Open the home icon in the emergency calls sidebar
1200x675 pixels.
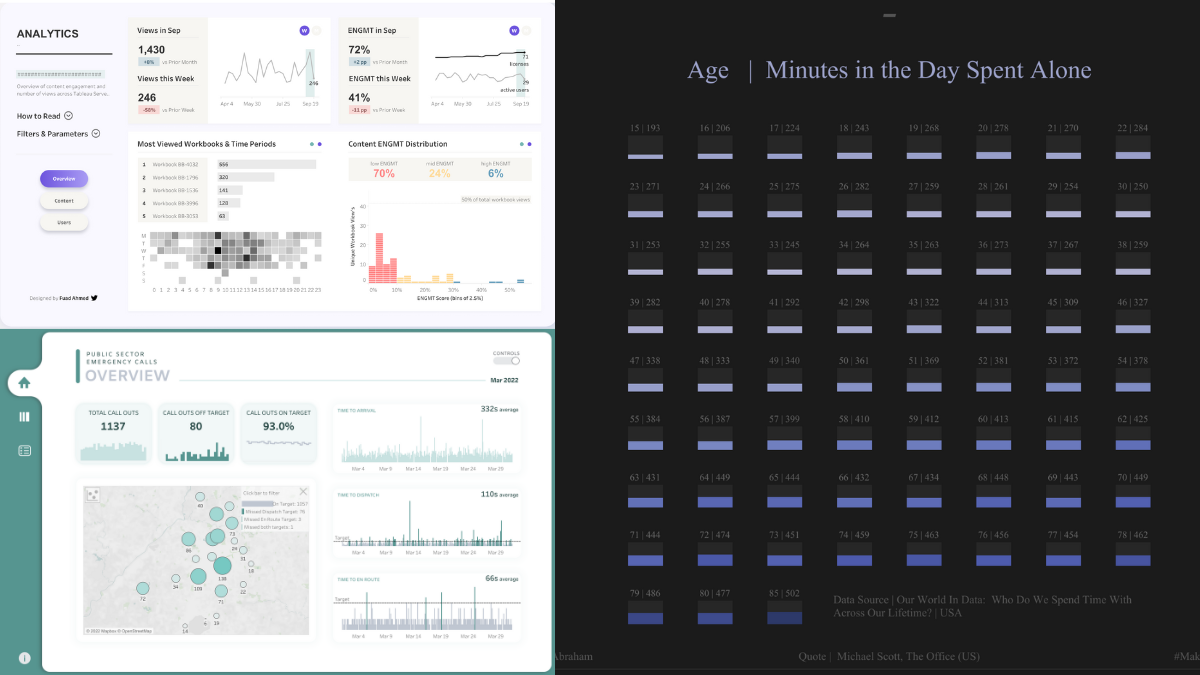point(24,382)
